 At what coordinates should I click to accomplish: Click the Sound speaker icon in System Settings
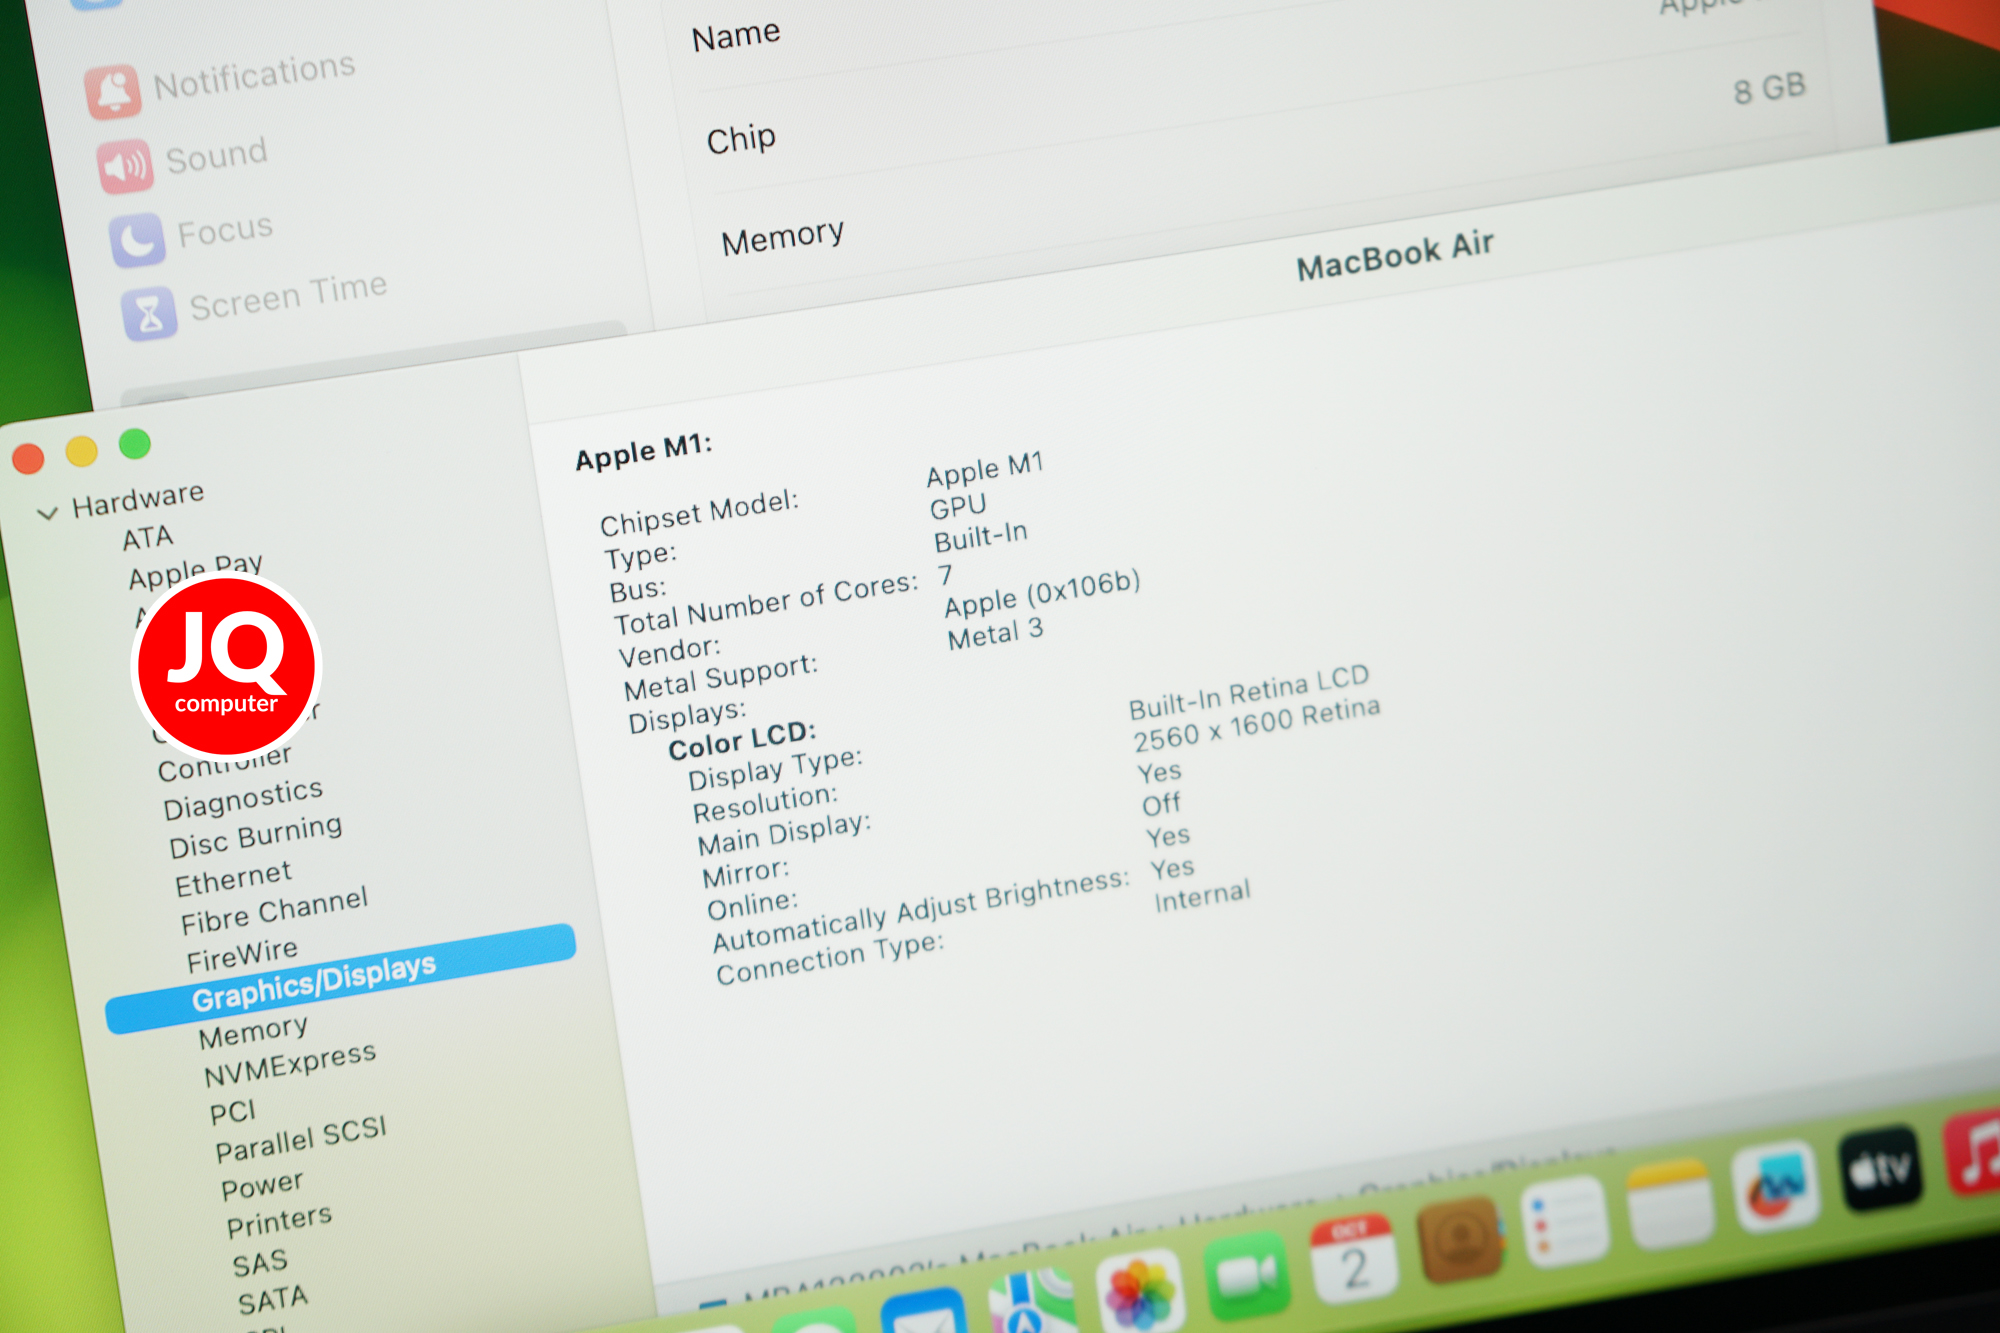point(125,166)
